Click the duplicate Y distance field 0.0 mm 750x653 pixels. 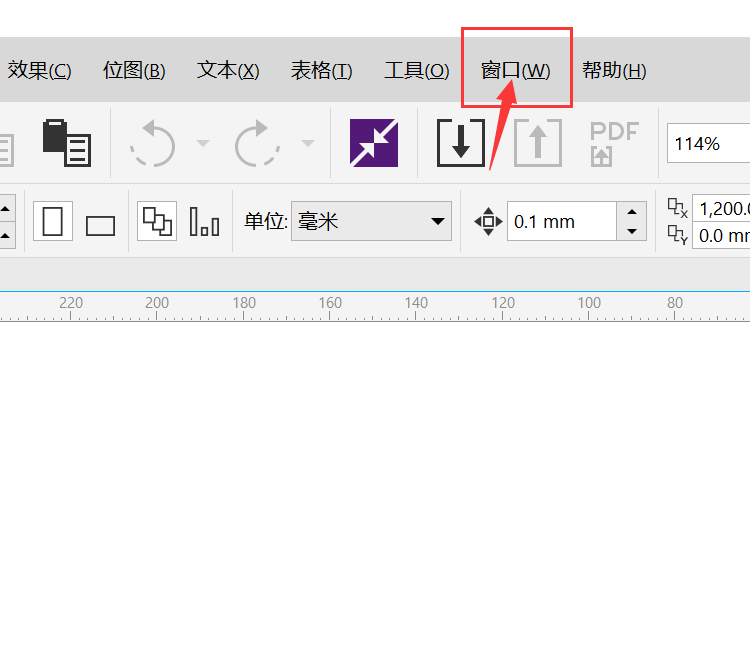click(721, 235)
